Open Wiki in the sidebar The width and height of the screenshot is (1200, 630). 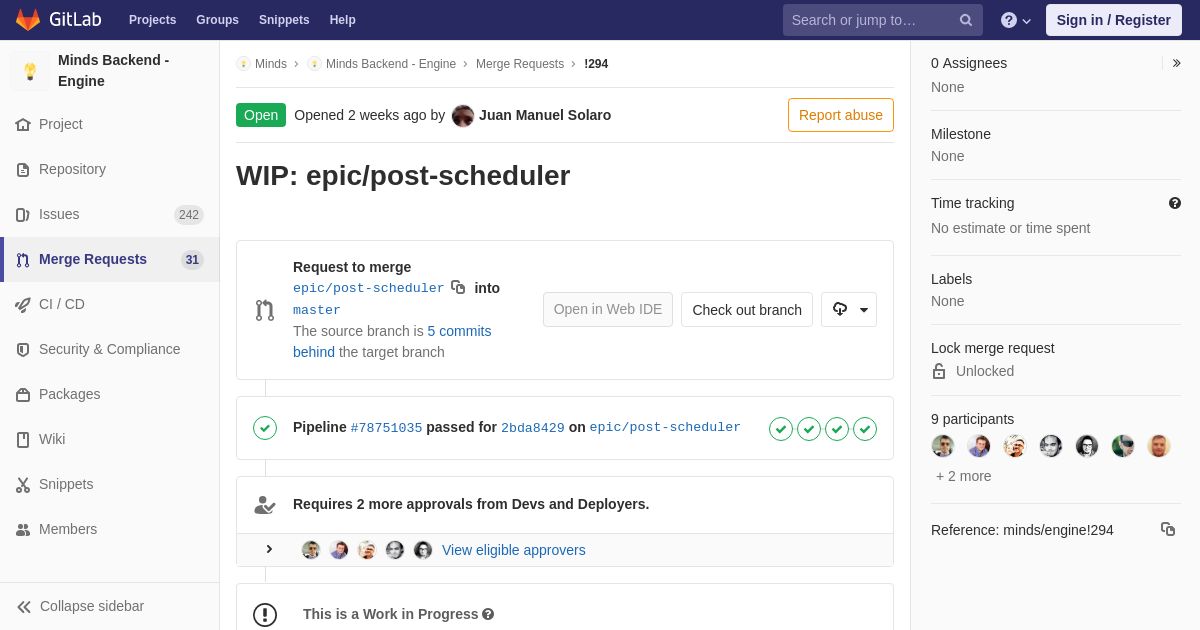point(110,439)
